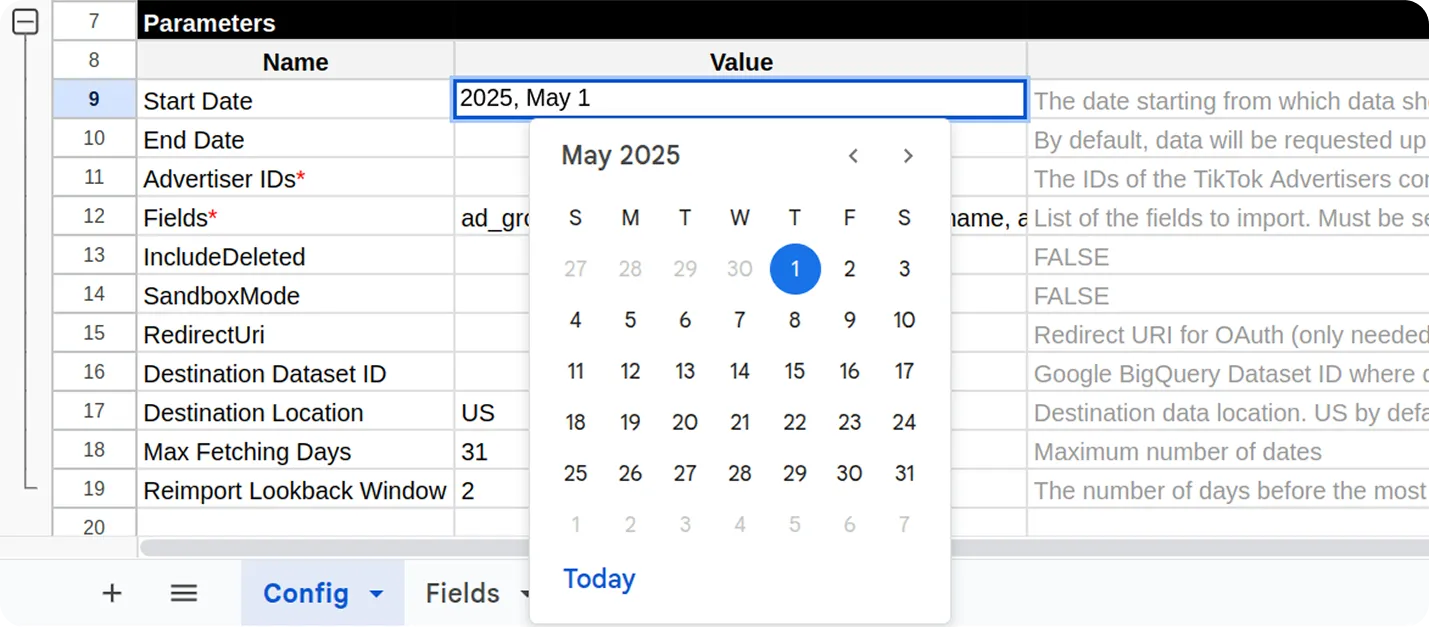Select the Config sheet tab
The image size is (1429, 627).
click(x=306, y=593)
